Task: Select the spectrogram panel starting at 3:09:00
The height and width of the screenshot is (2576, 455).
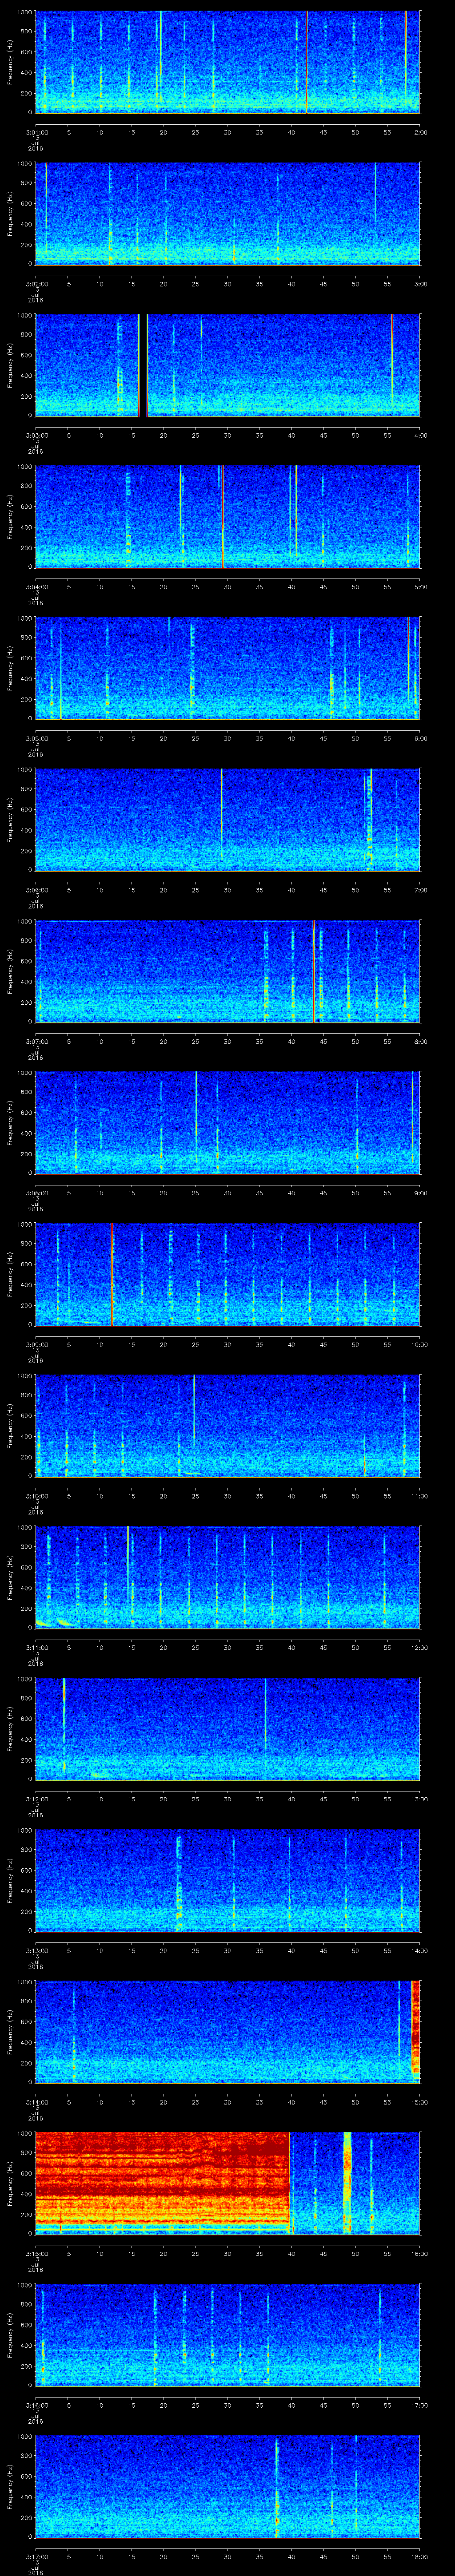Action: pos(228,1274)
